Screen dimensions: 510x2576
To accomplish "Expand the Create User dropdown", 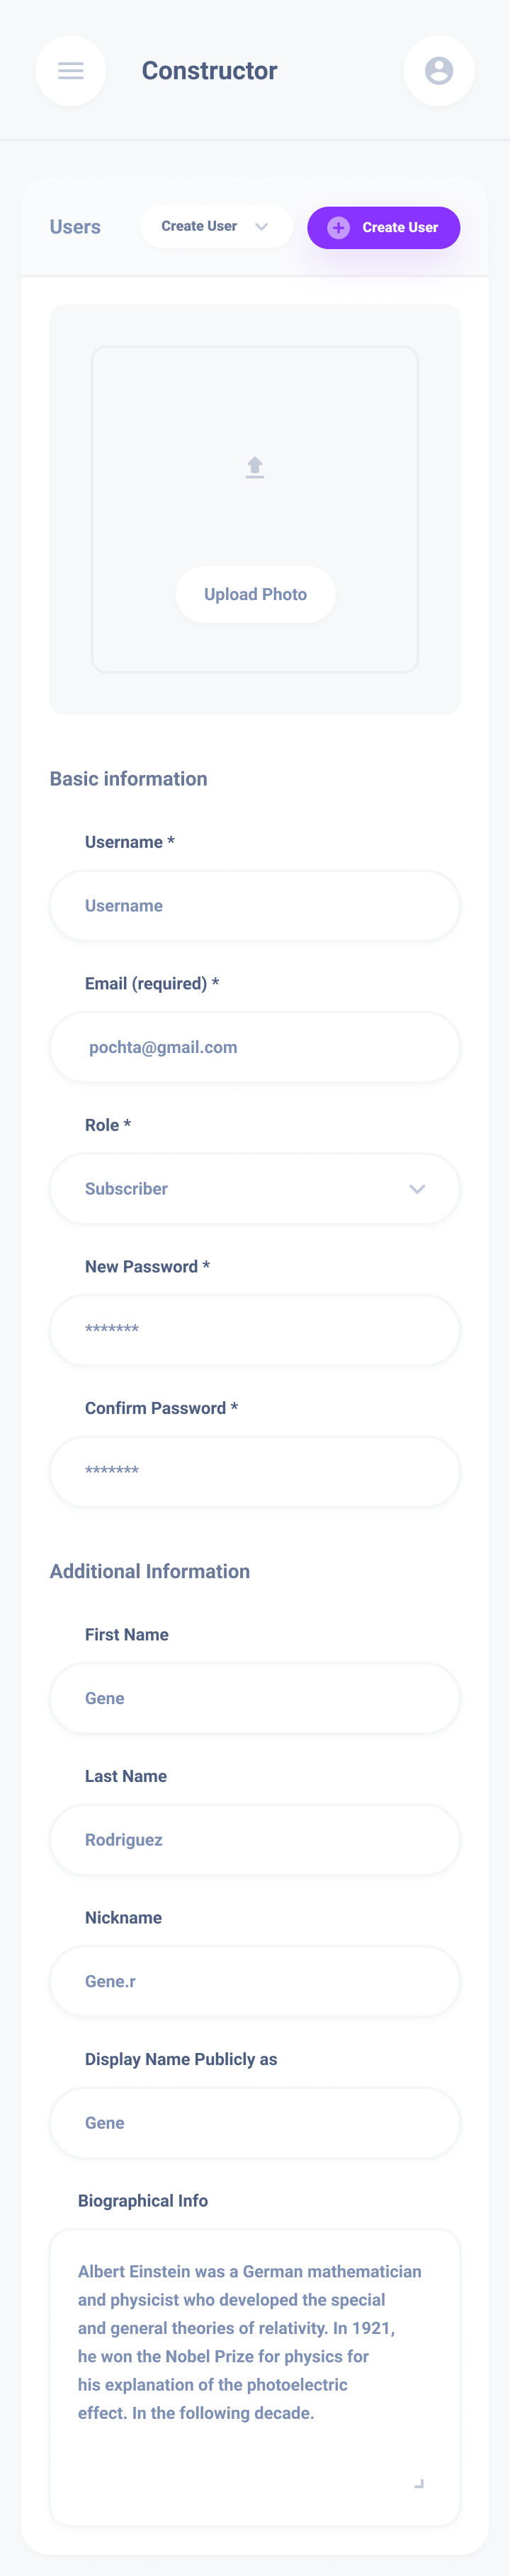I will 216,227.
